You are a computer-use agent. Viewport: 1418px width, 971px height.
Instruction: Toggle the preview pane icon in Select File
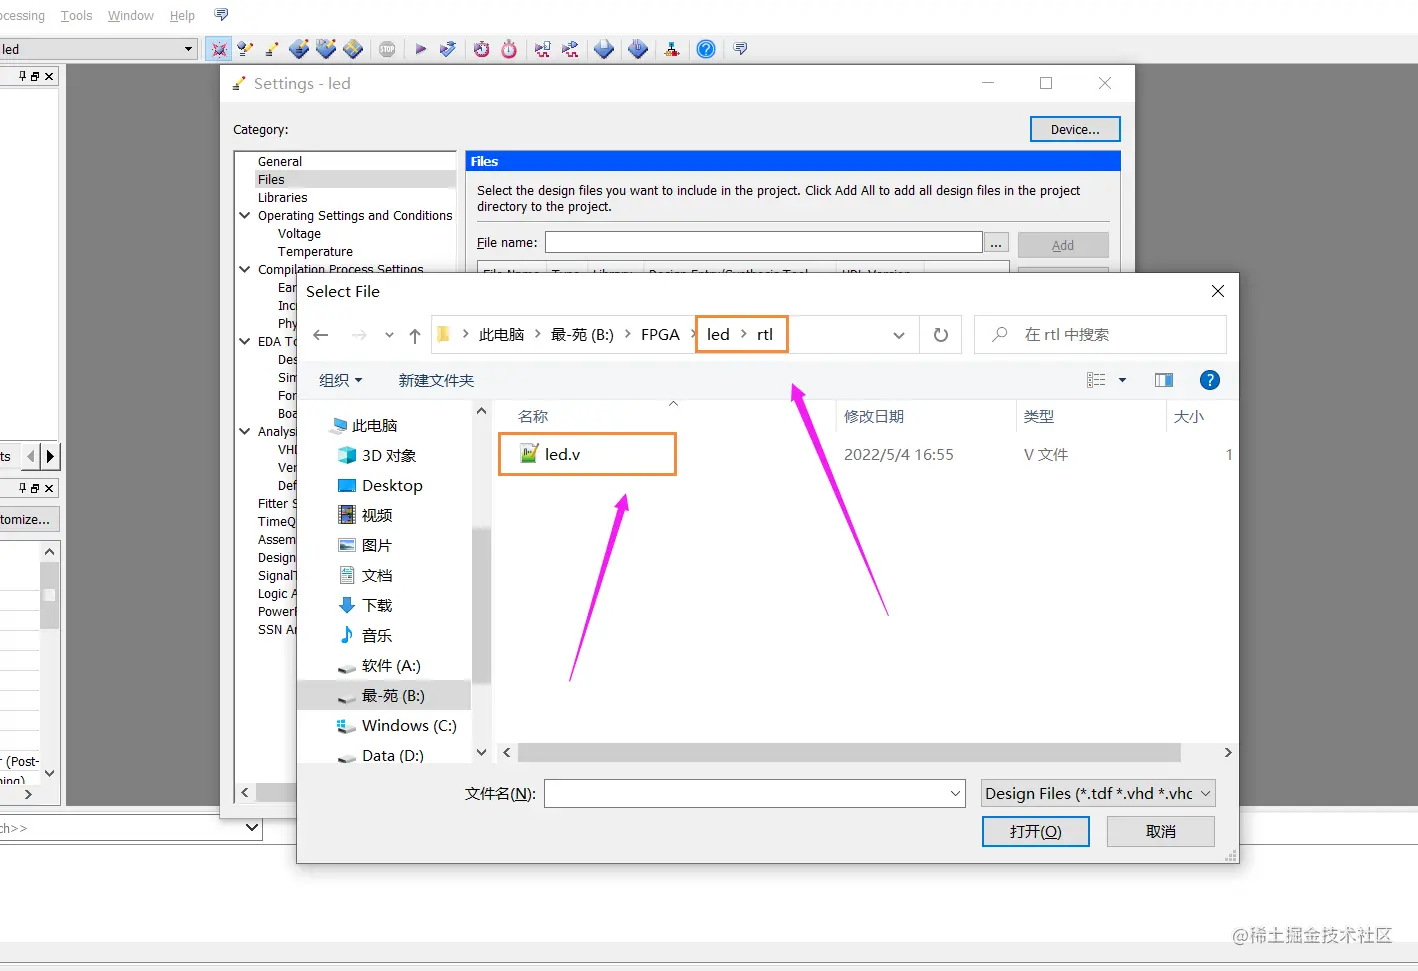coord(1164,380)
